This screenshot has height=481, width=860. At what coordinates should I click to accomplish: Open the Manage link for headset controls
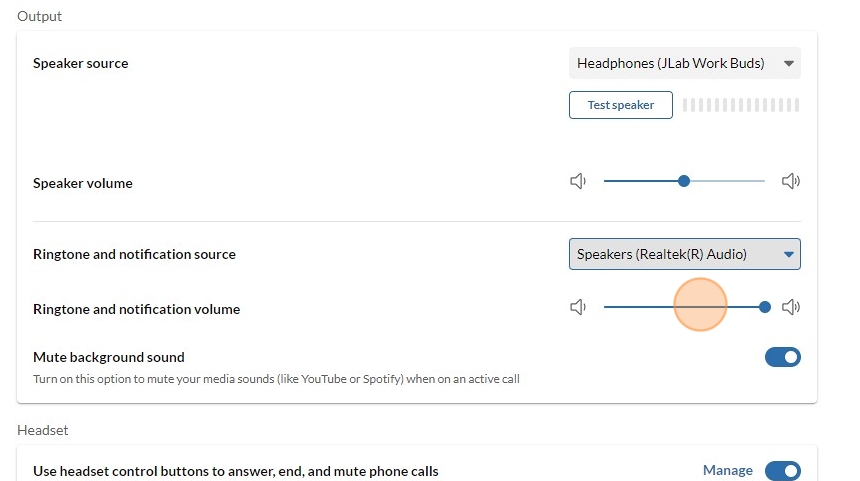pyautogui.click(x=728, y=471)
